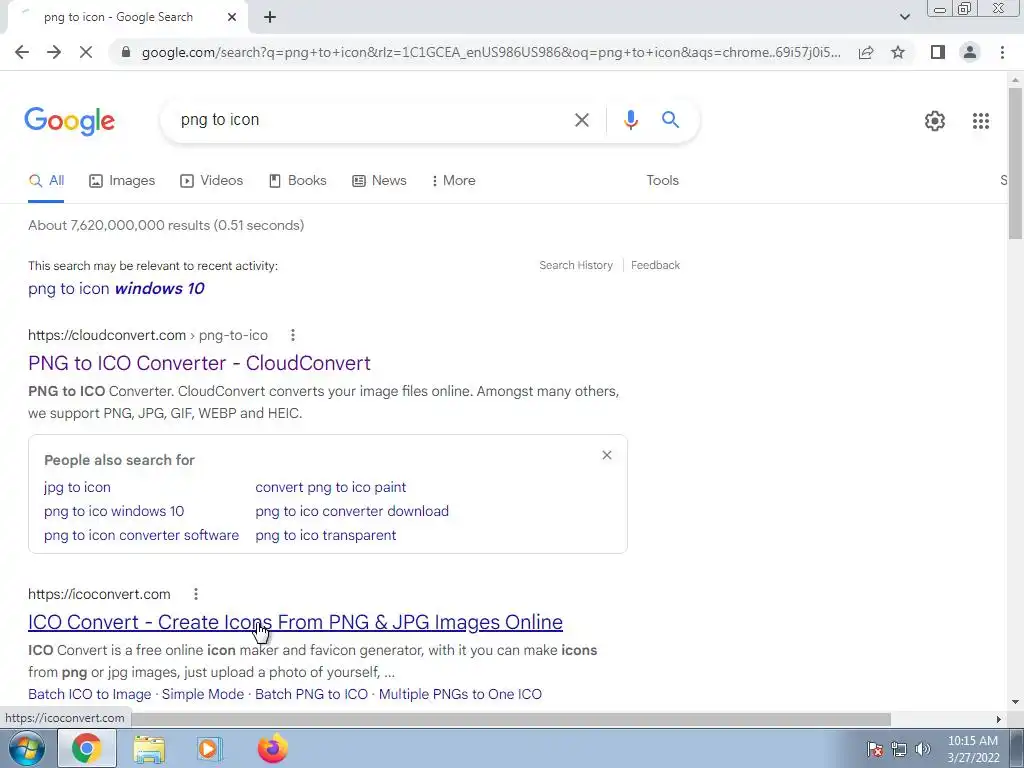Viewport: 1024px width, 768px height.
Task: Open 'png to icon windows 10' suggestion
Action: (x=116, y=289)
